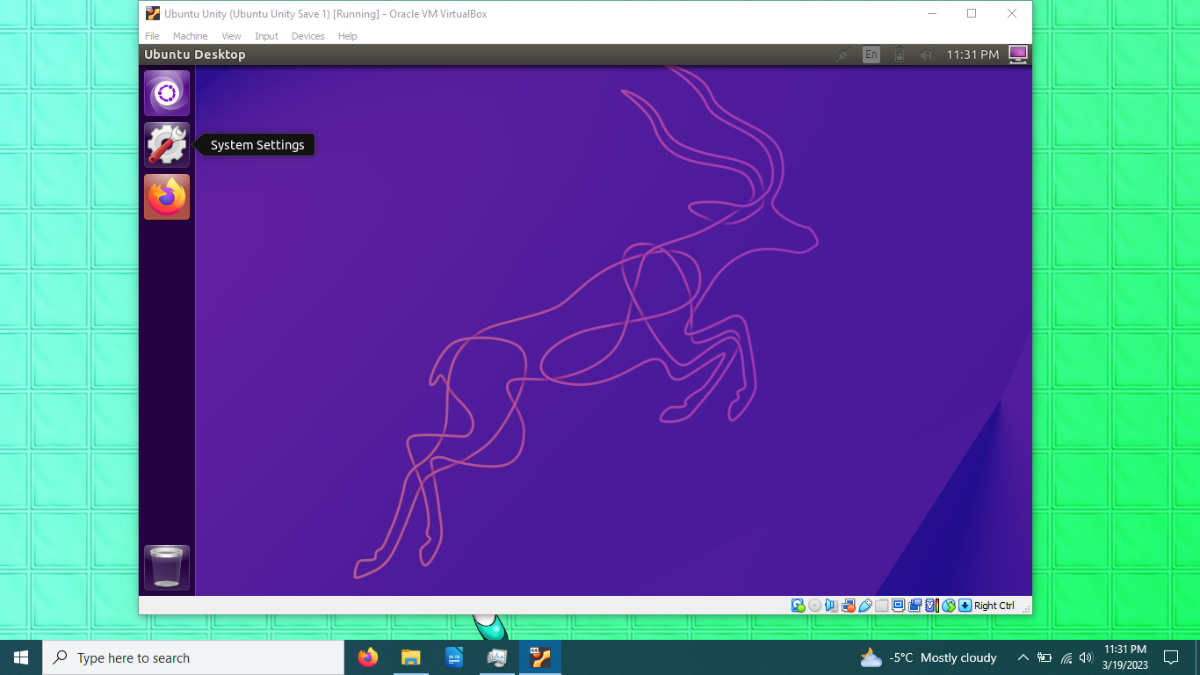The width and height of the screenshot is (1200, 675).
Task: Click the audio status icon in VirtualBox
Action: point(830,605)
